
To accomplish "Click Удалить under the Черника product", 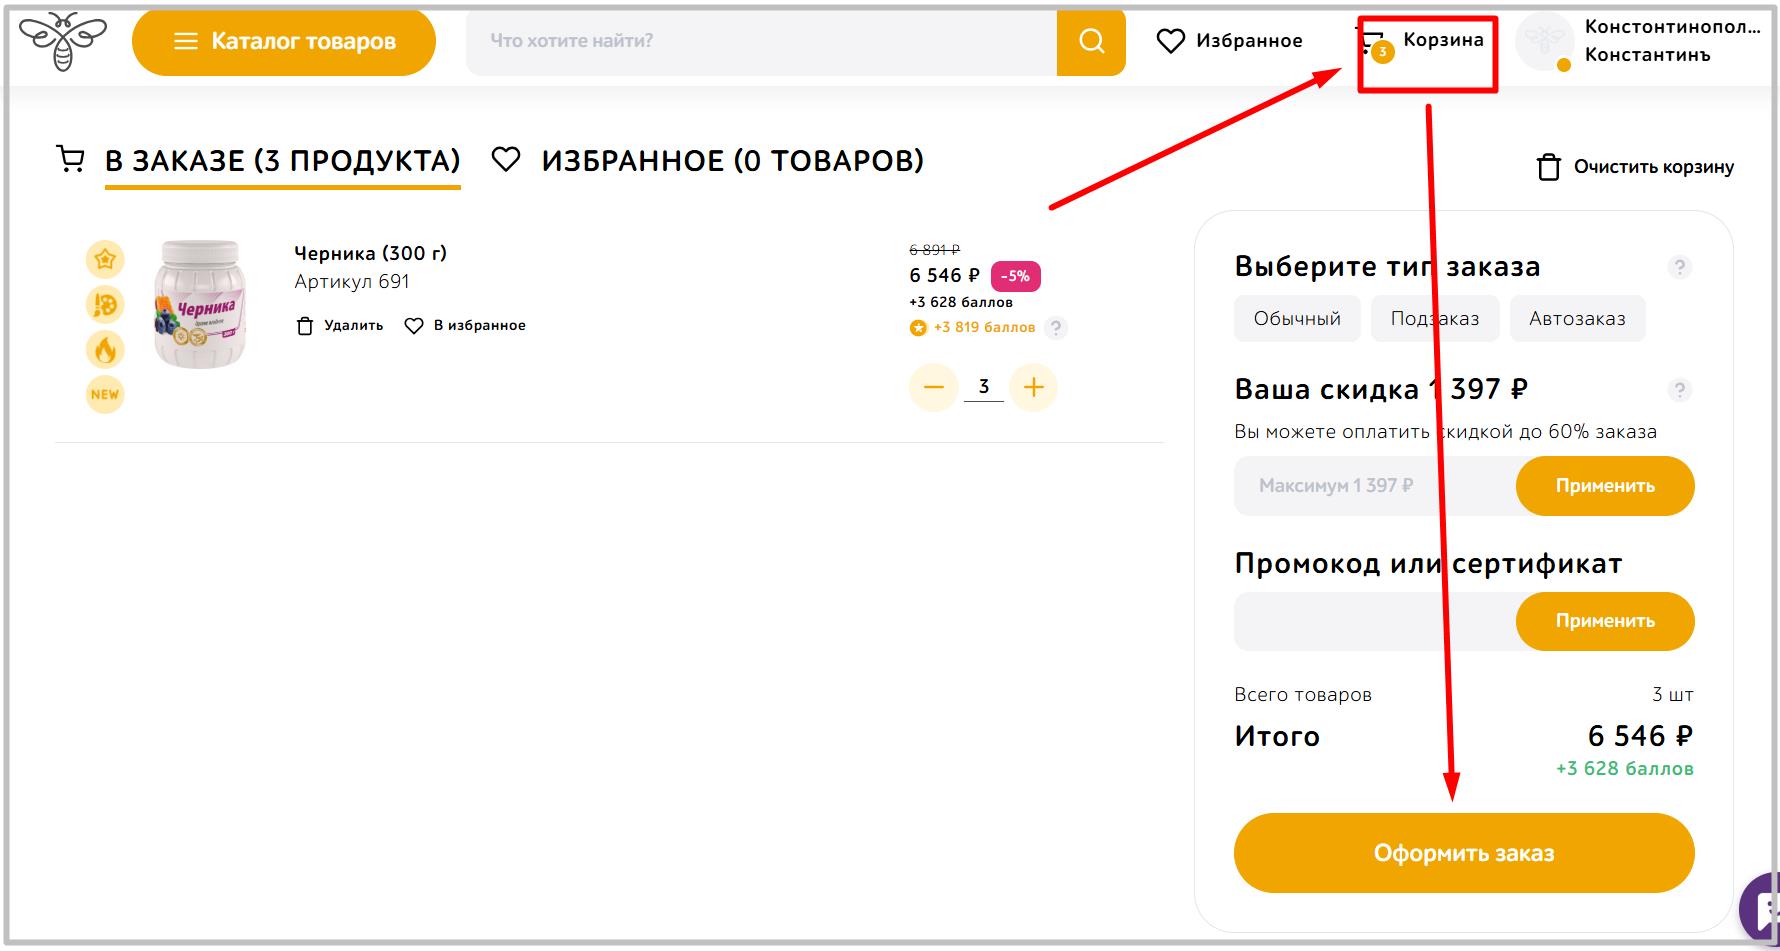I will click(341, 326).
